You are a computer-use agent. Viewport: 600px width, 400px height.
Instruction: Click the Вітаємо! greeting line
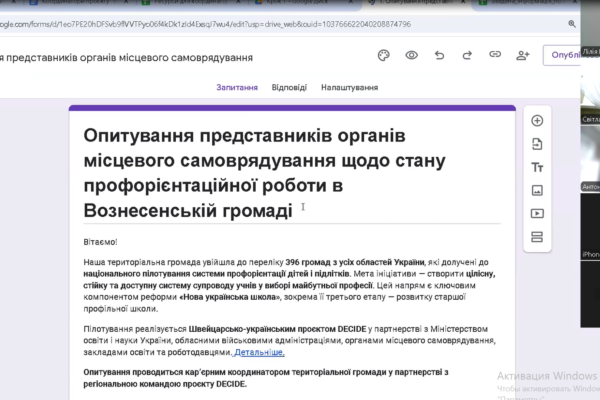(100, 242)
